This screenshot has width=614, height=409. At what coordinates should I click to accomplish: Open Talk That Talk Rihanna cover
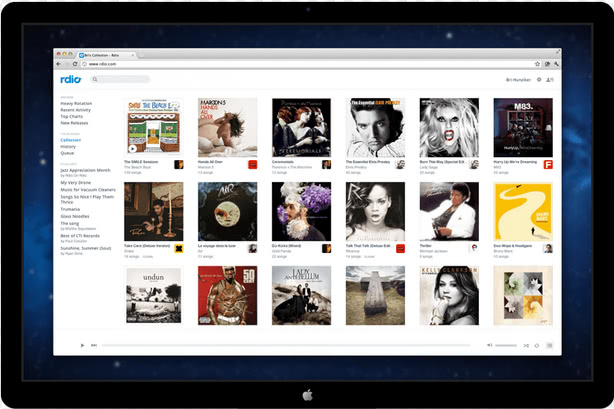[375, 211]
